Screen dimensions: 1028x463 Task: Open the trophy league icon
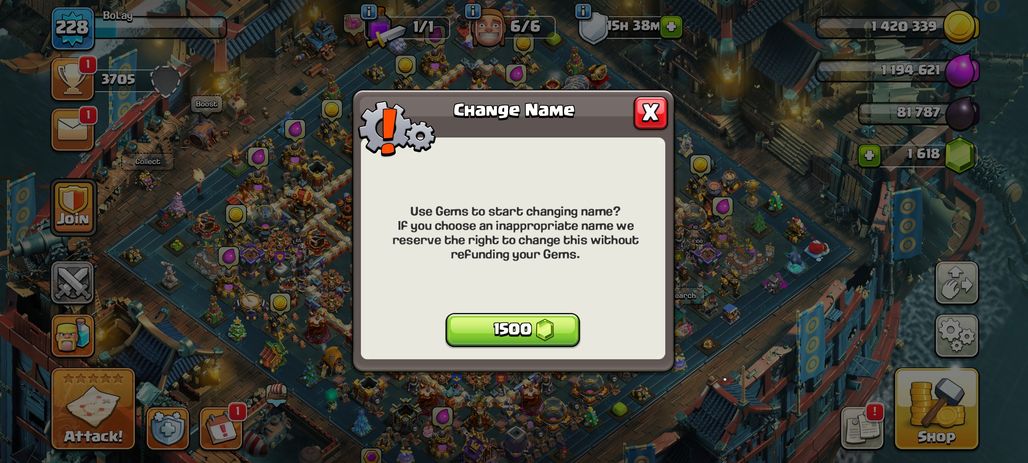pyautogui.click(x=72, y=79)
